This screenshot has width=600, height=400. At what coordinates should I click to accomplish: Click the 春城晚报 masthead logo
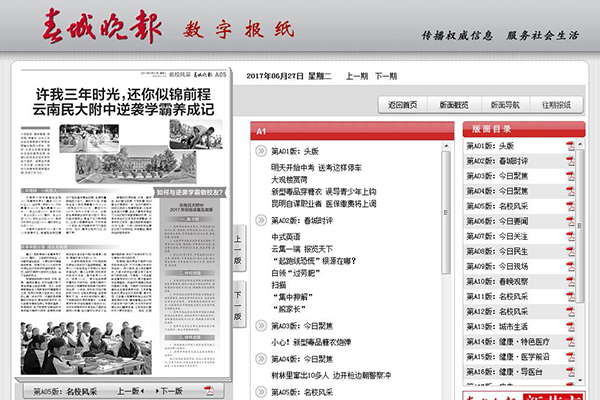tap(102, 26)
